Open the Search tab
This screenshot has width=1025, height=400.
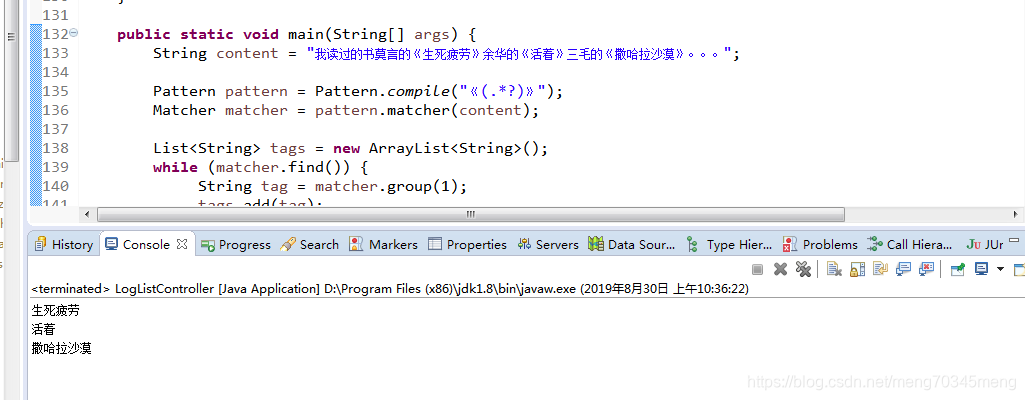coord(309,244)
